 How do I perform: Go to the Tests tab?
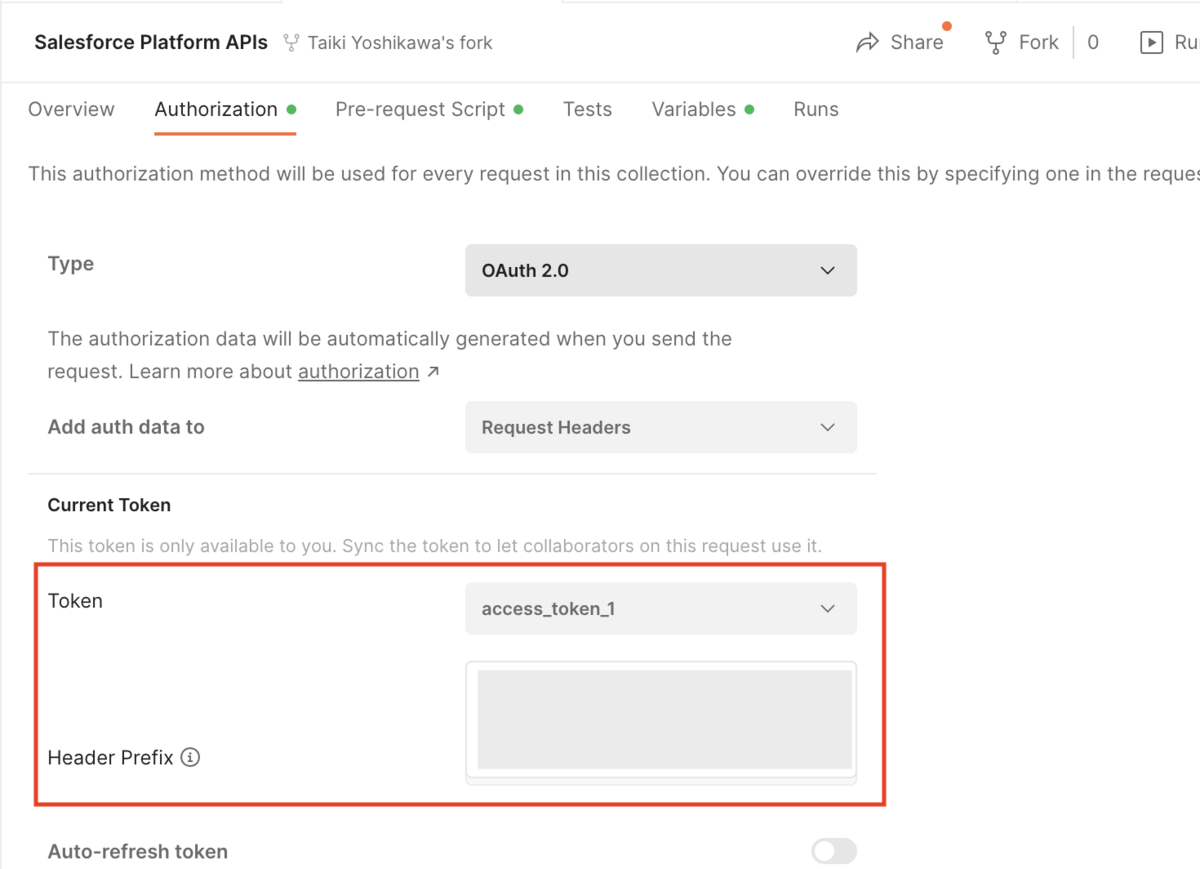(587, 110)
